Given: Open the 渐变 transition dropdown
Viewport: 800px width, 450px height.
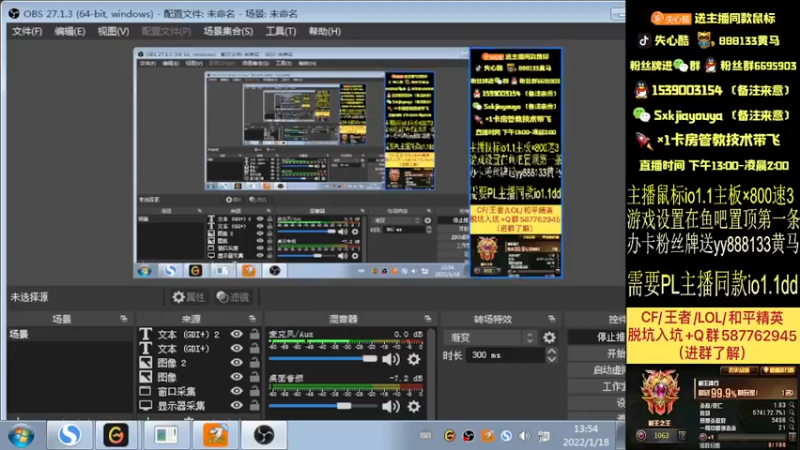Looking at the screenshot, I should click(490, 337).
